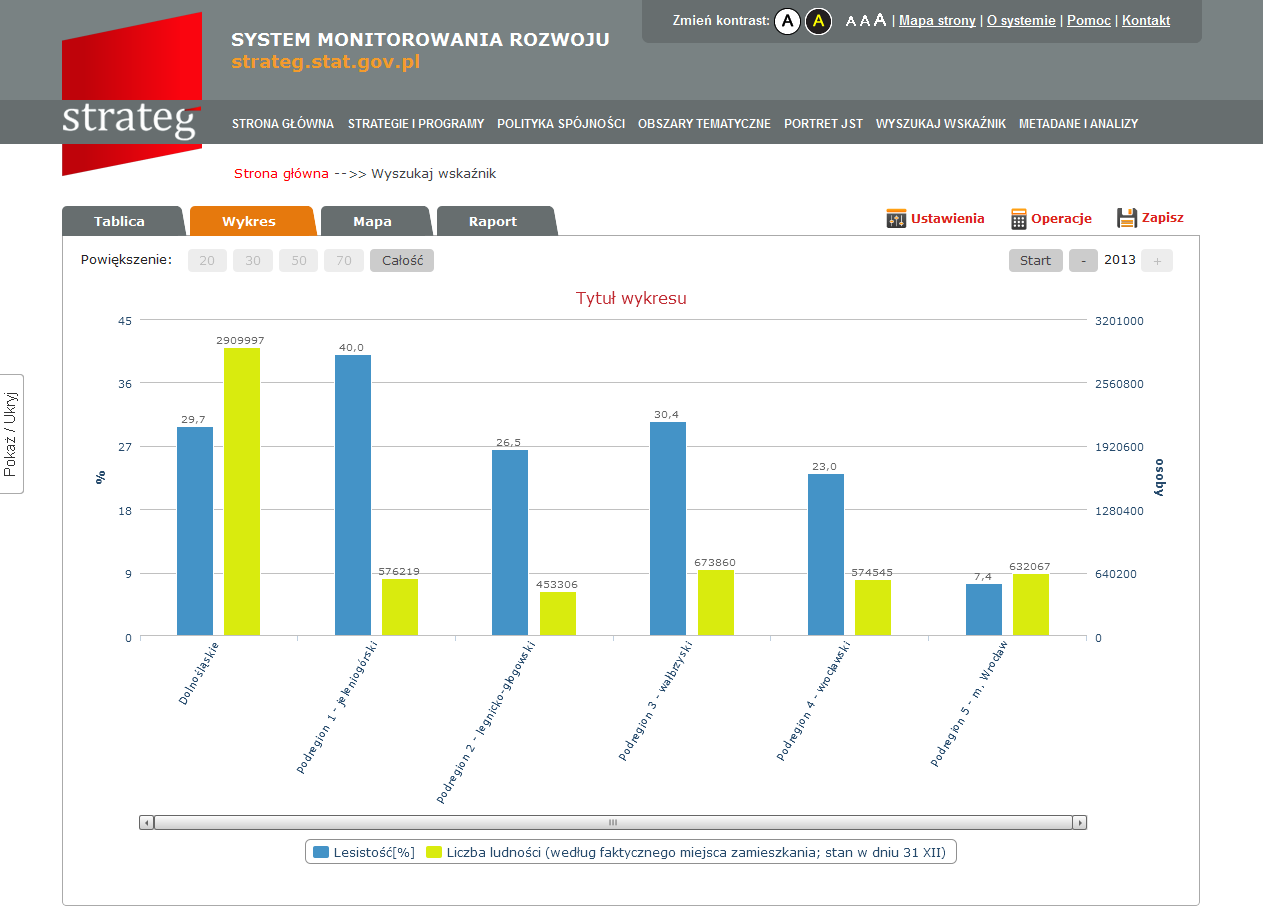The image size is (1263, 911).
Task: Click scrollbar right arrow under chart
Action: point(1079,822)
